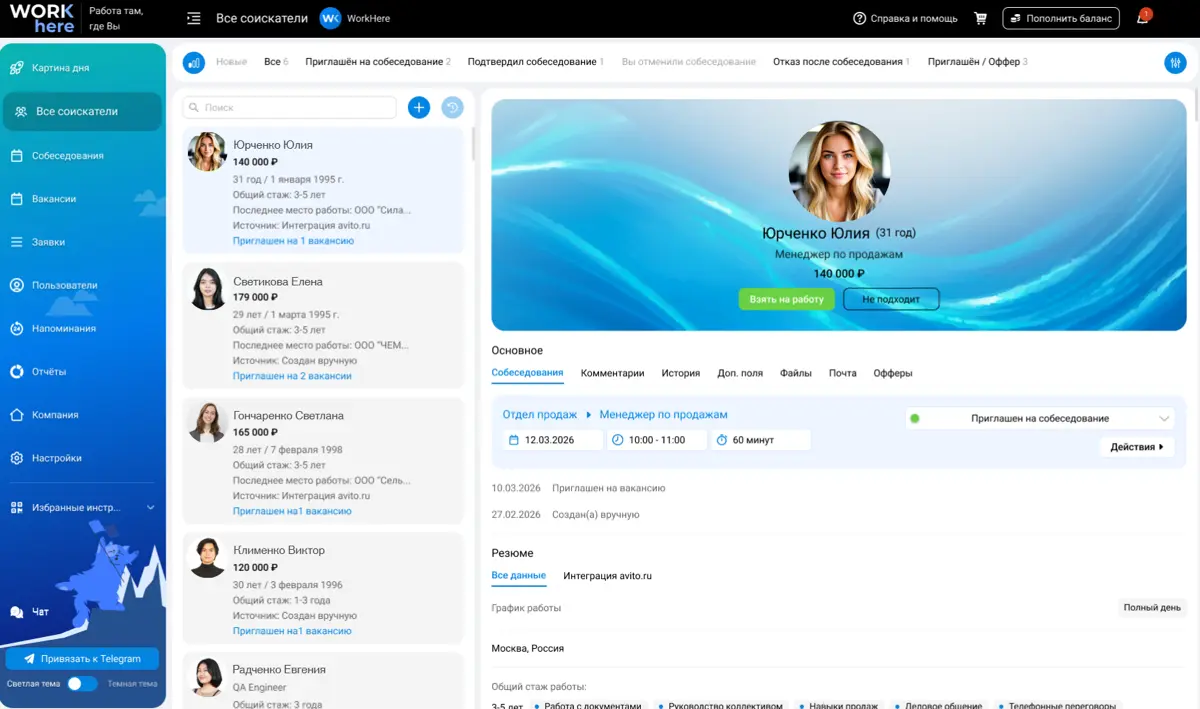The width and height of the screenshot is (1200, 709).
Task: Click Взять на работу button
Action: tap(787, 299)
